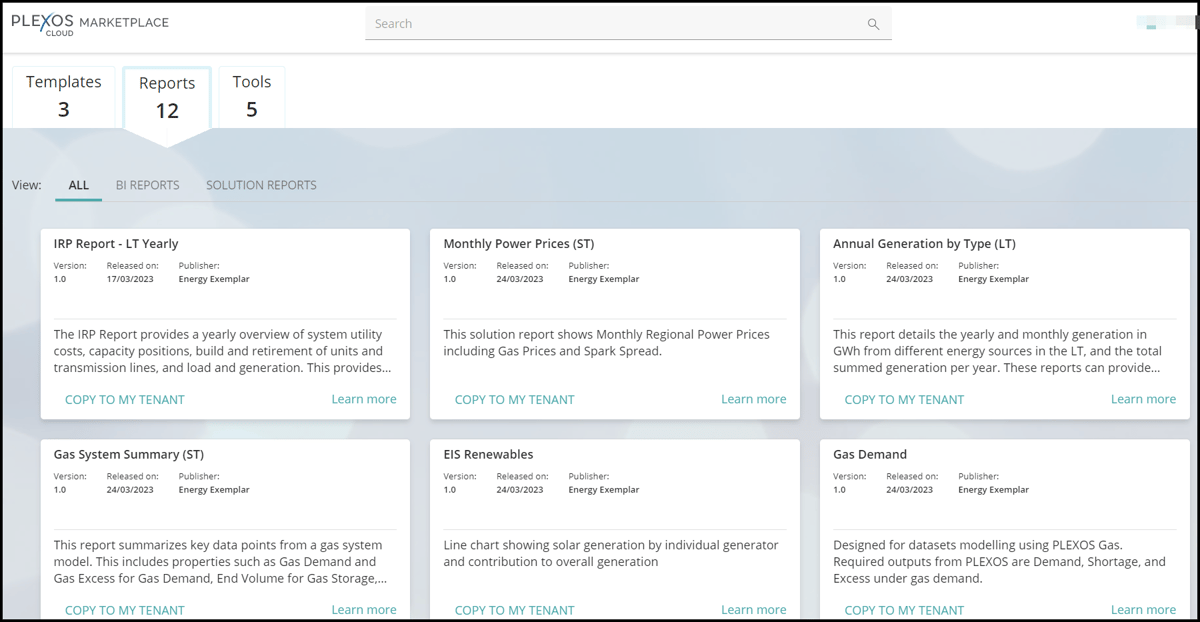Filter by BI REPORTS
This screenshot has height=622, width=1200.
point(148,185)
